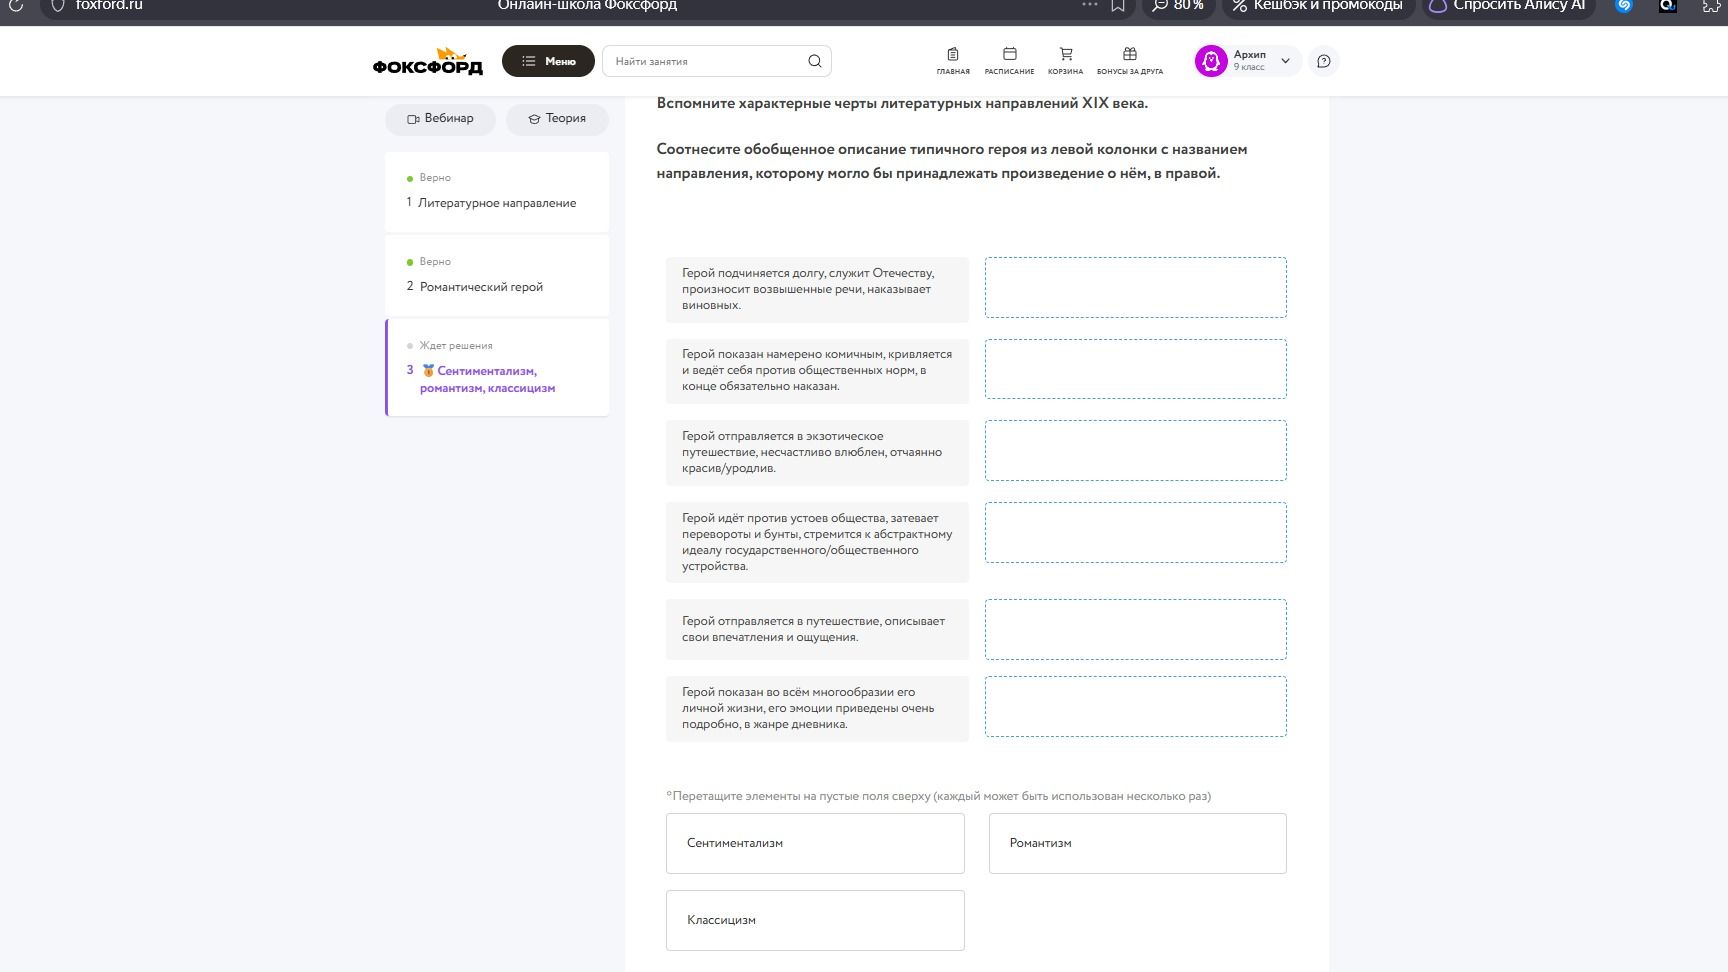This screenshot has width=1728, height=972.
Task: Expand the Архип profile dropdown arrow
Action: pos(1286,61)
